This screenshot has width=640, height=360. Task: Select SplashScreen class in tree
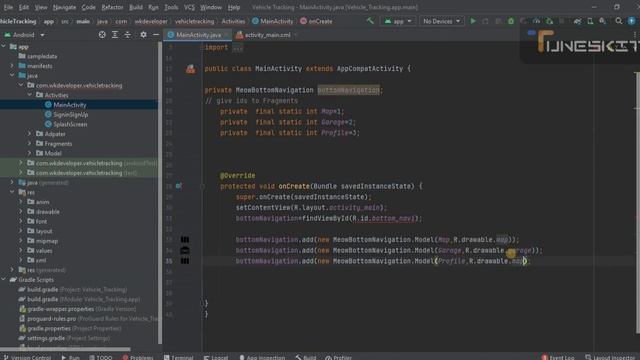coord(70,124)
